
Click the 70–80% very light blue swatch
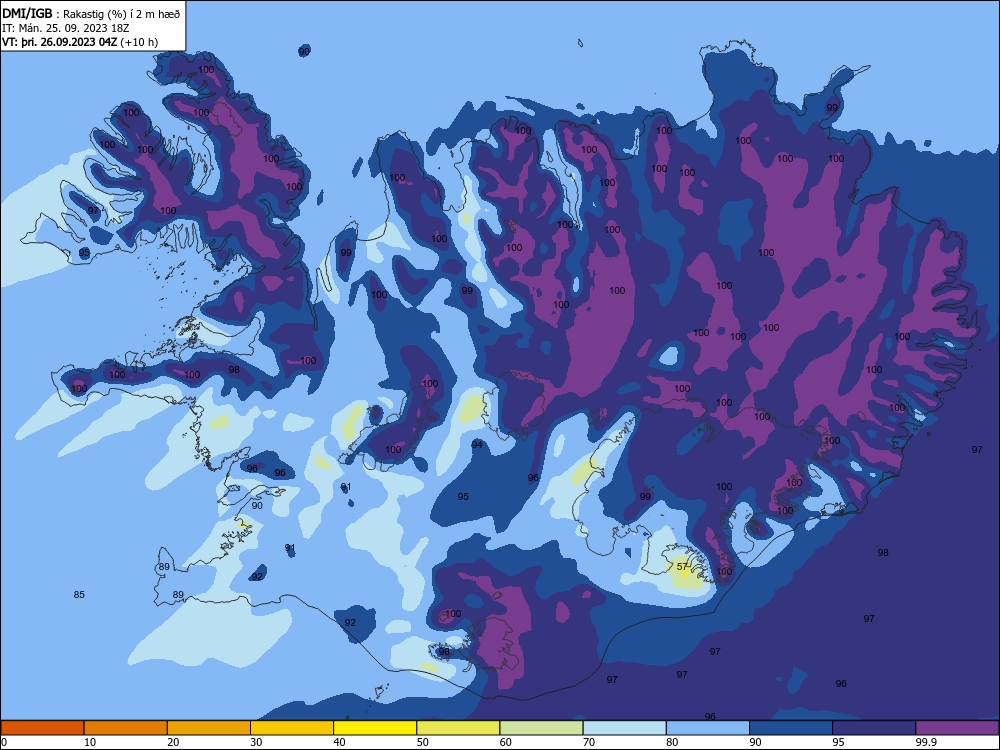(x=625, y=728)
